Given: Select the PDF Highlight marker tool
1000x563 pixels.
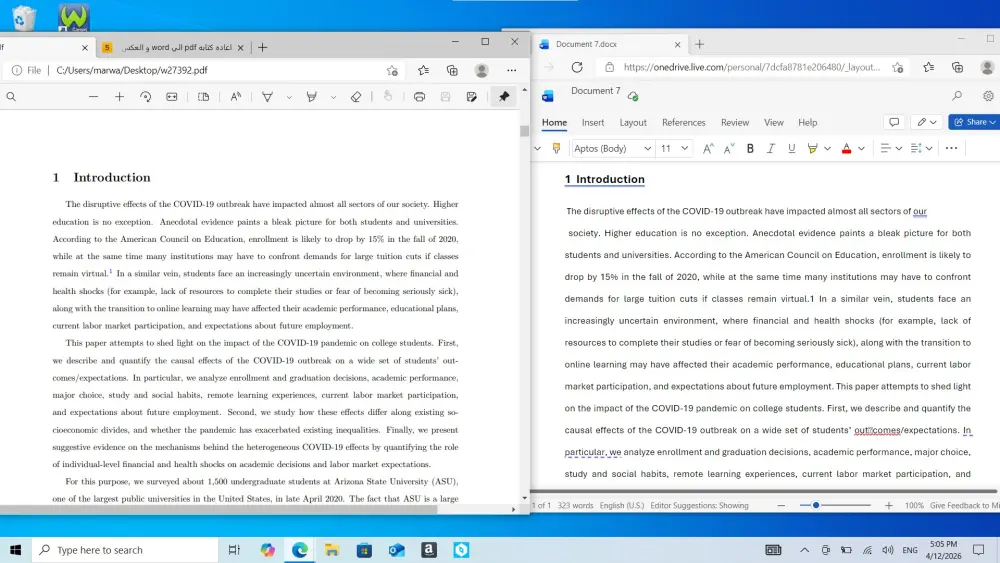Looking at the screenshot, I should tap(311, 97).
